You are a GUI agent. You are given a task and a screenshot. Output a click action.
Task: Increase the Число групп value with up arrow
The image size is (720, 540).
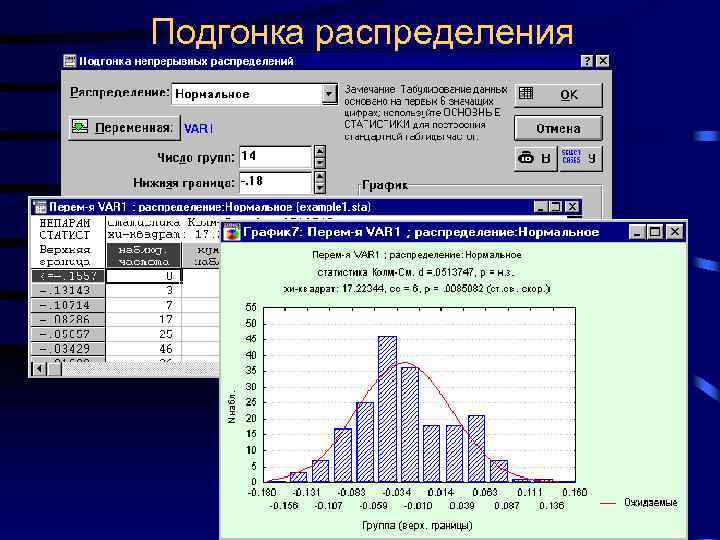[x=320, y=152]
